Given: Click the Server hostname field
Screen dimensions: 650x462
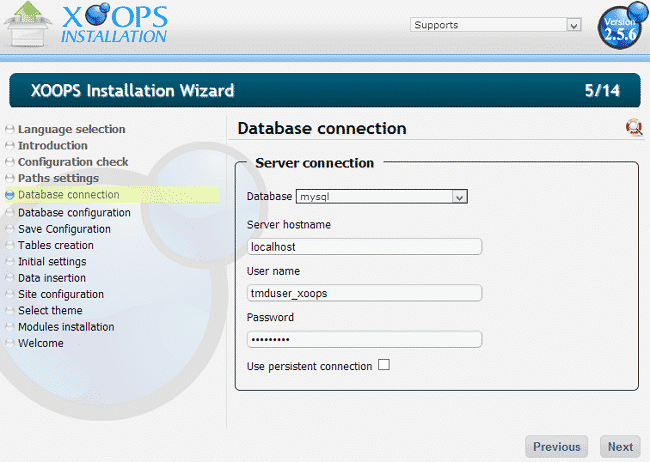Looking at the screenshot, I should point(364,246).
